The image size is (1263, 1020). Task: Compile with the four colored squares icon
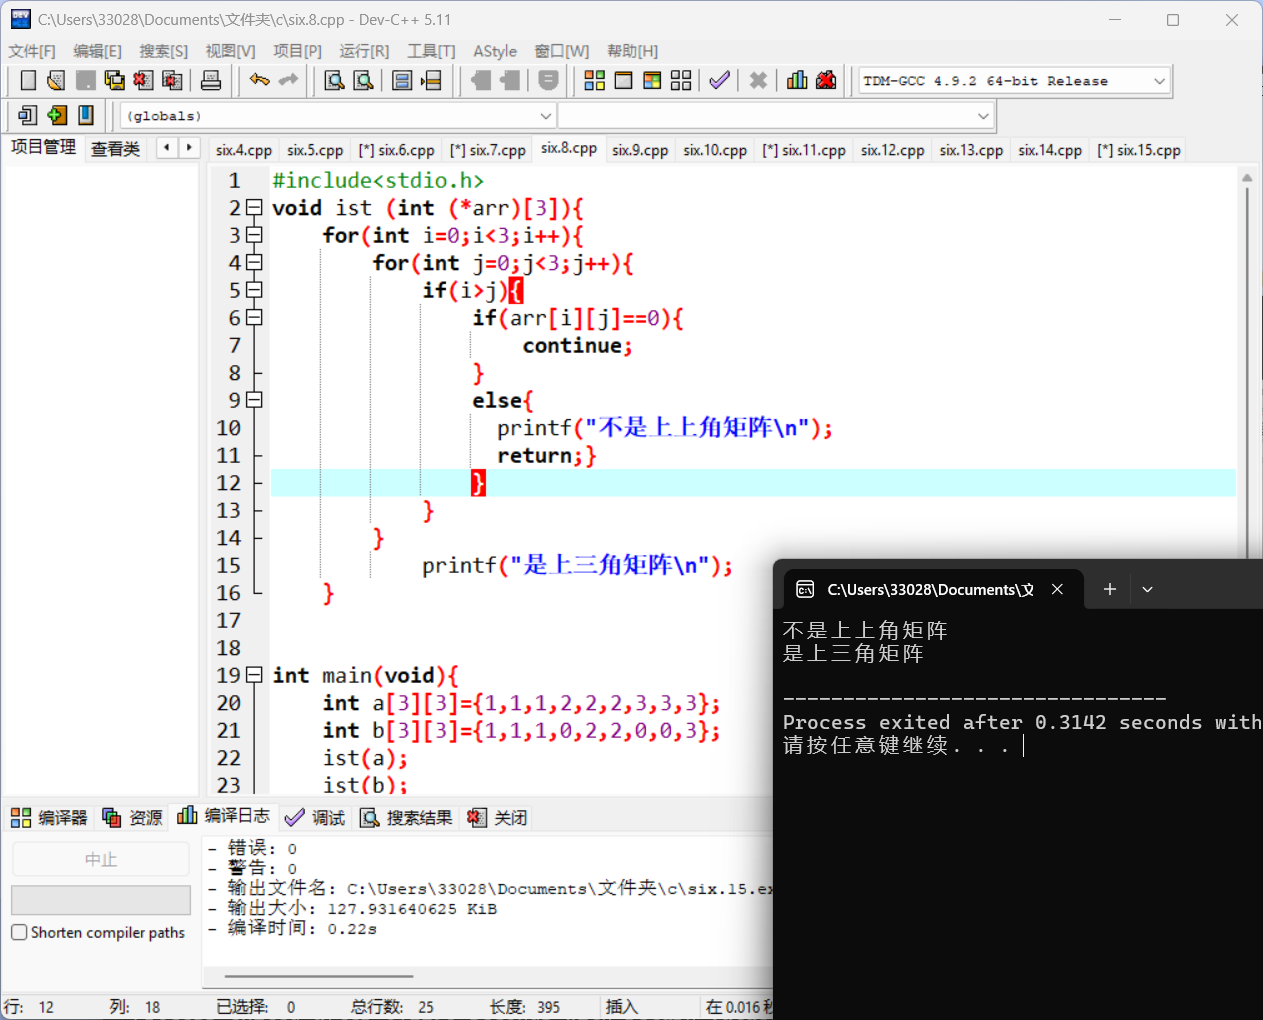pos(595,80)
